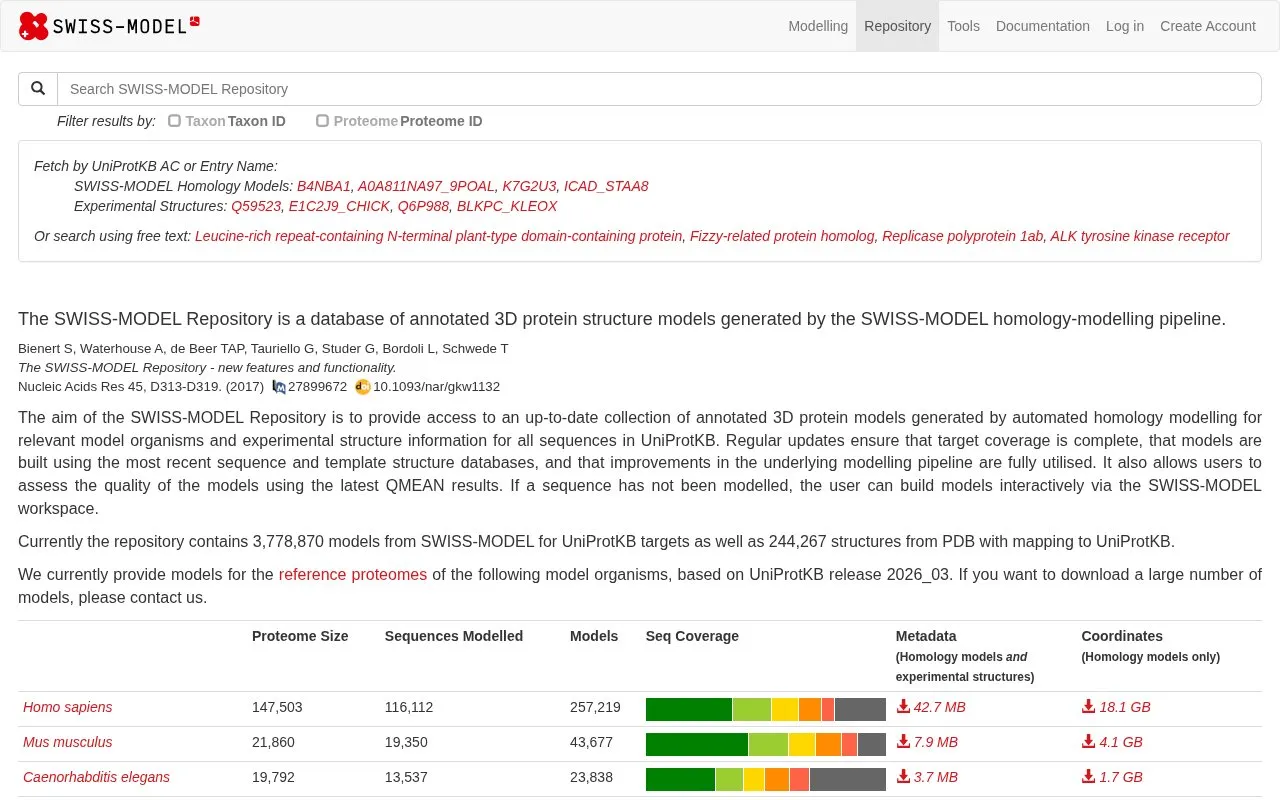The image size is (1280, 800).
Task: Open the Homo sapiens proteome link
Action: [x=68, y=707]
